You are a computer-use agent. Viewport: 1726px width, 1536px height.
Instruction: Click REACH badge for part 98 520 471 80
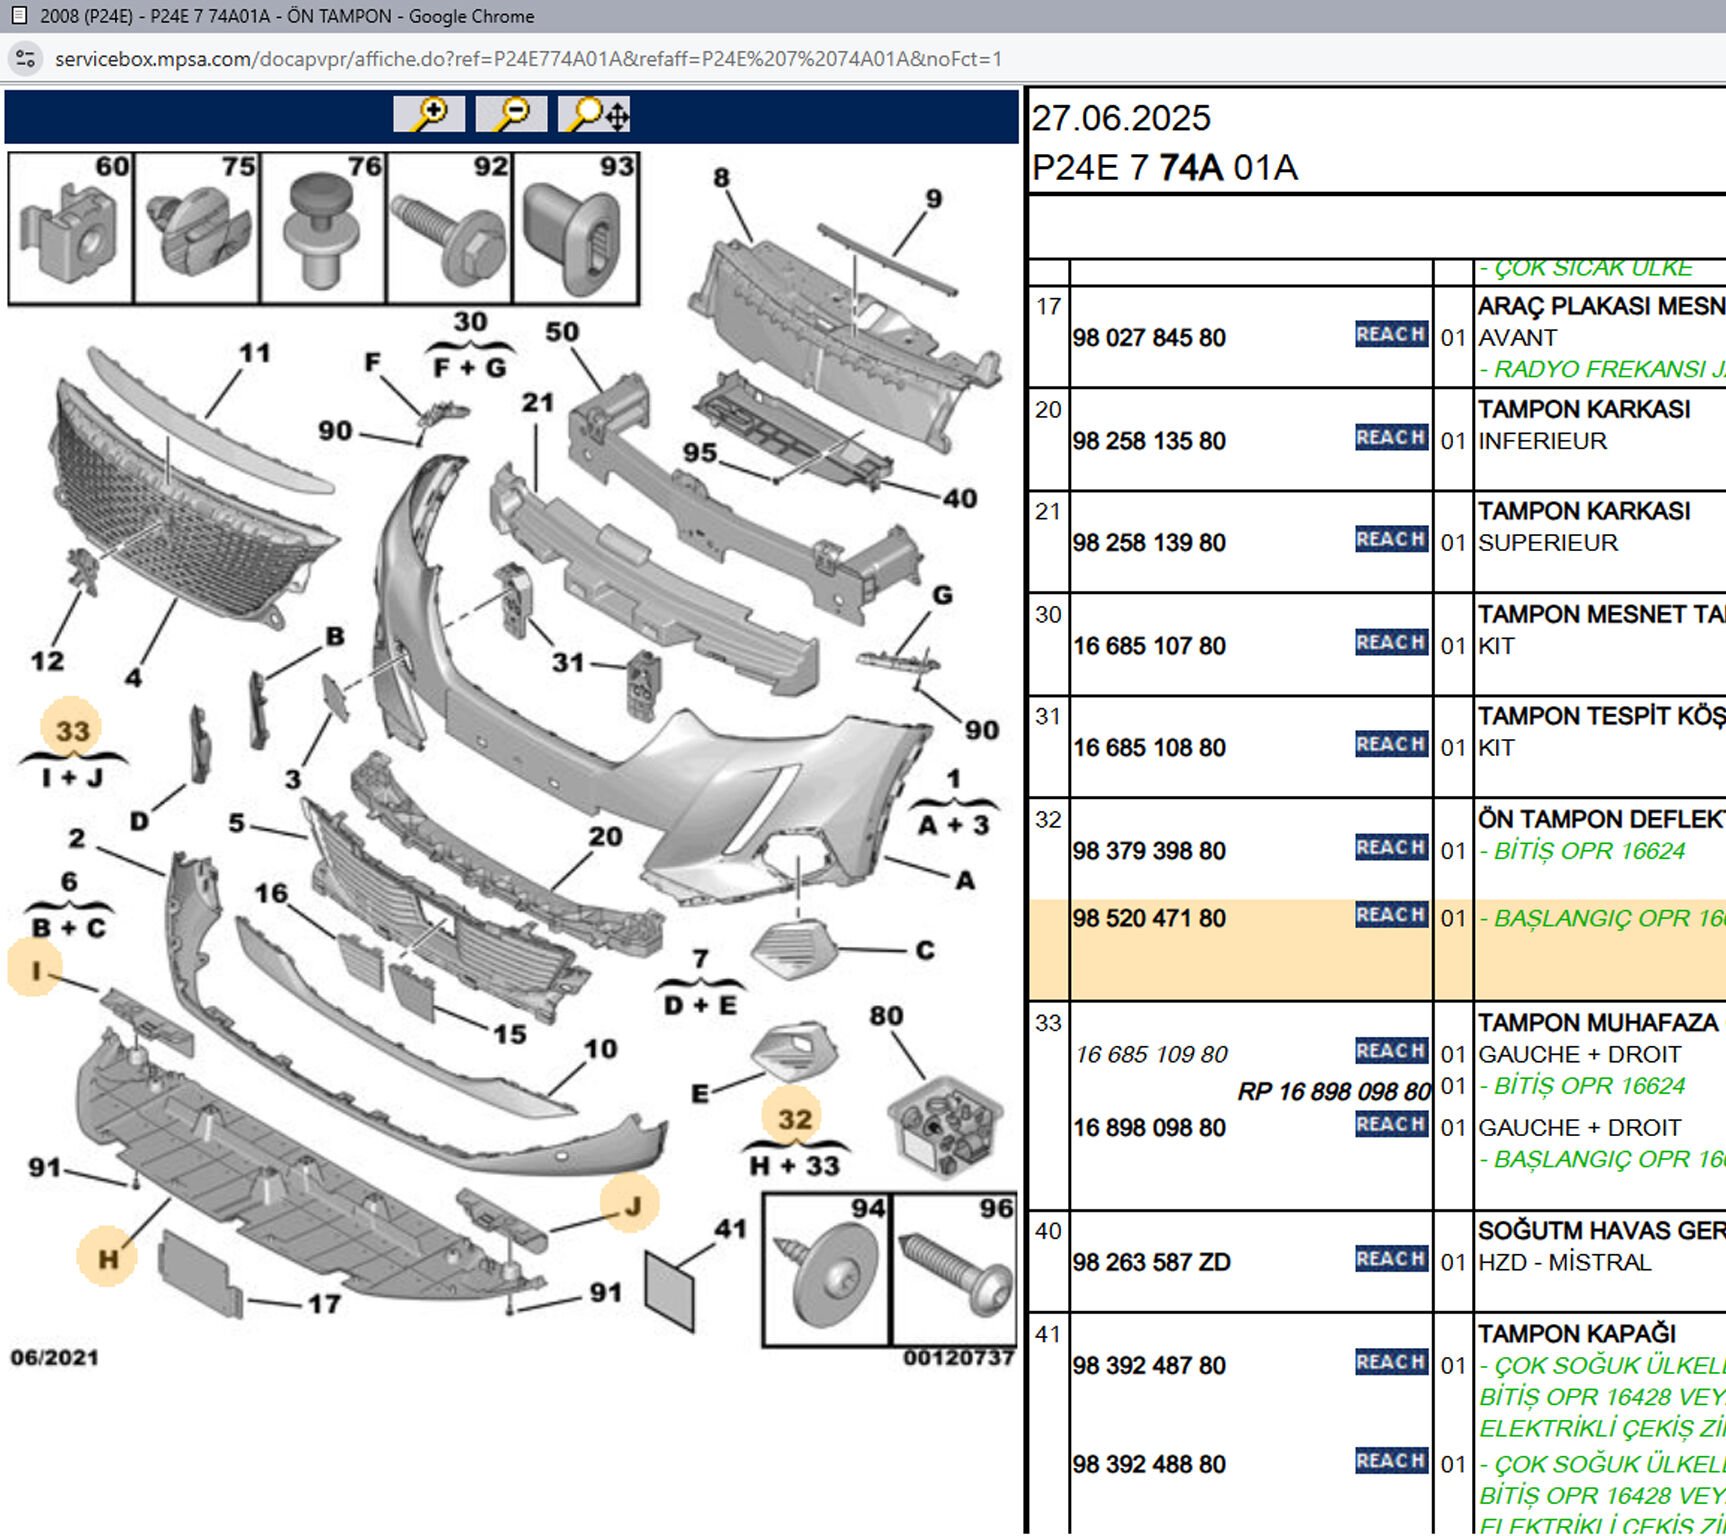(1390, 915)
